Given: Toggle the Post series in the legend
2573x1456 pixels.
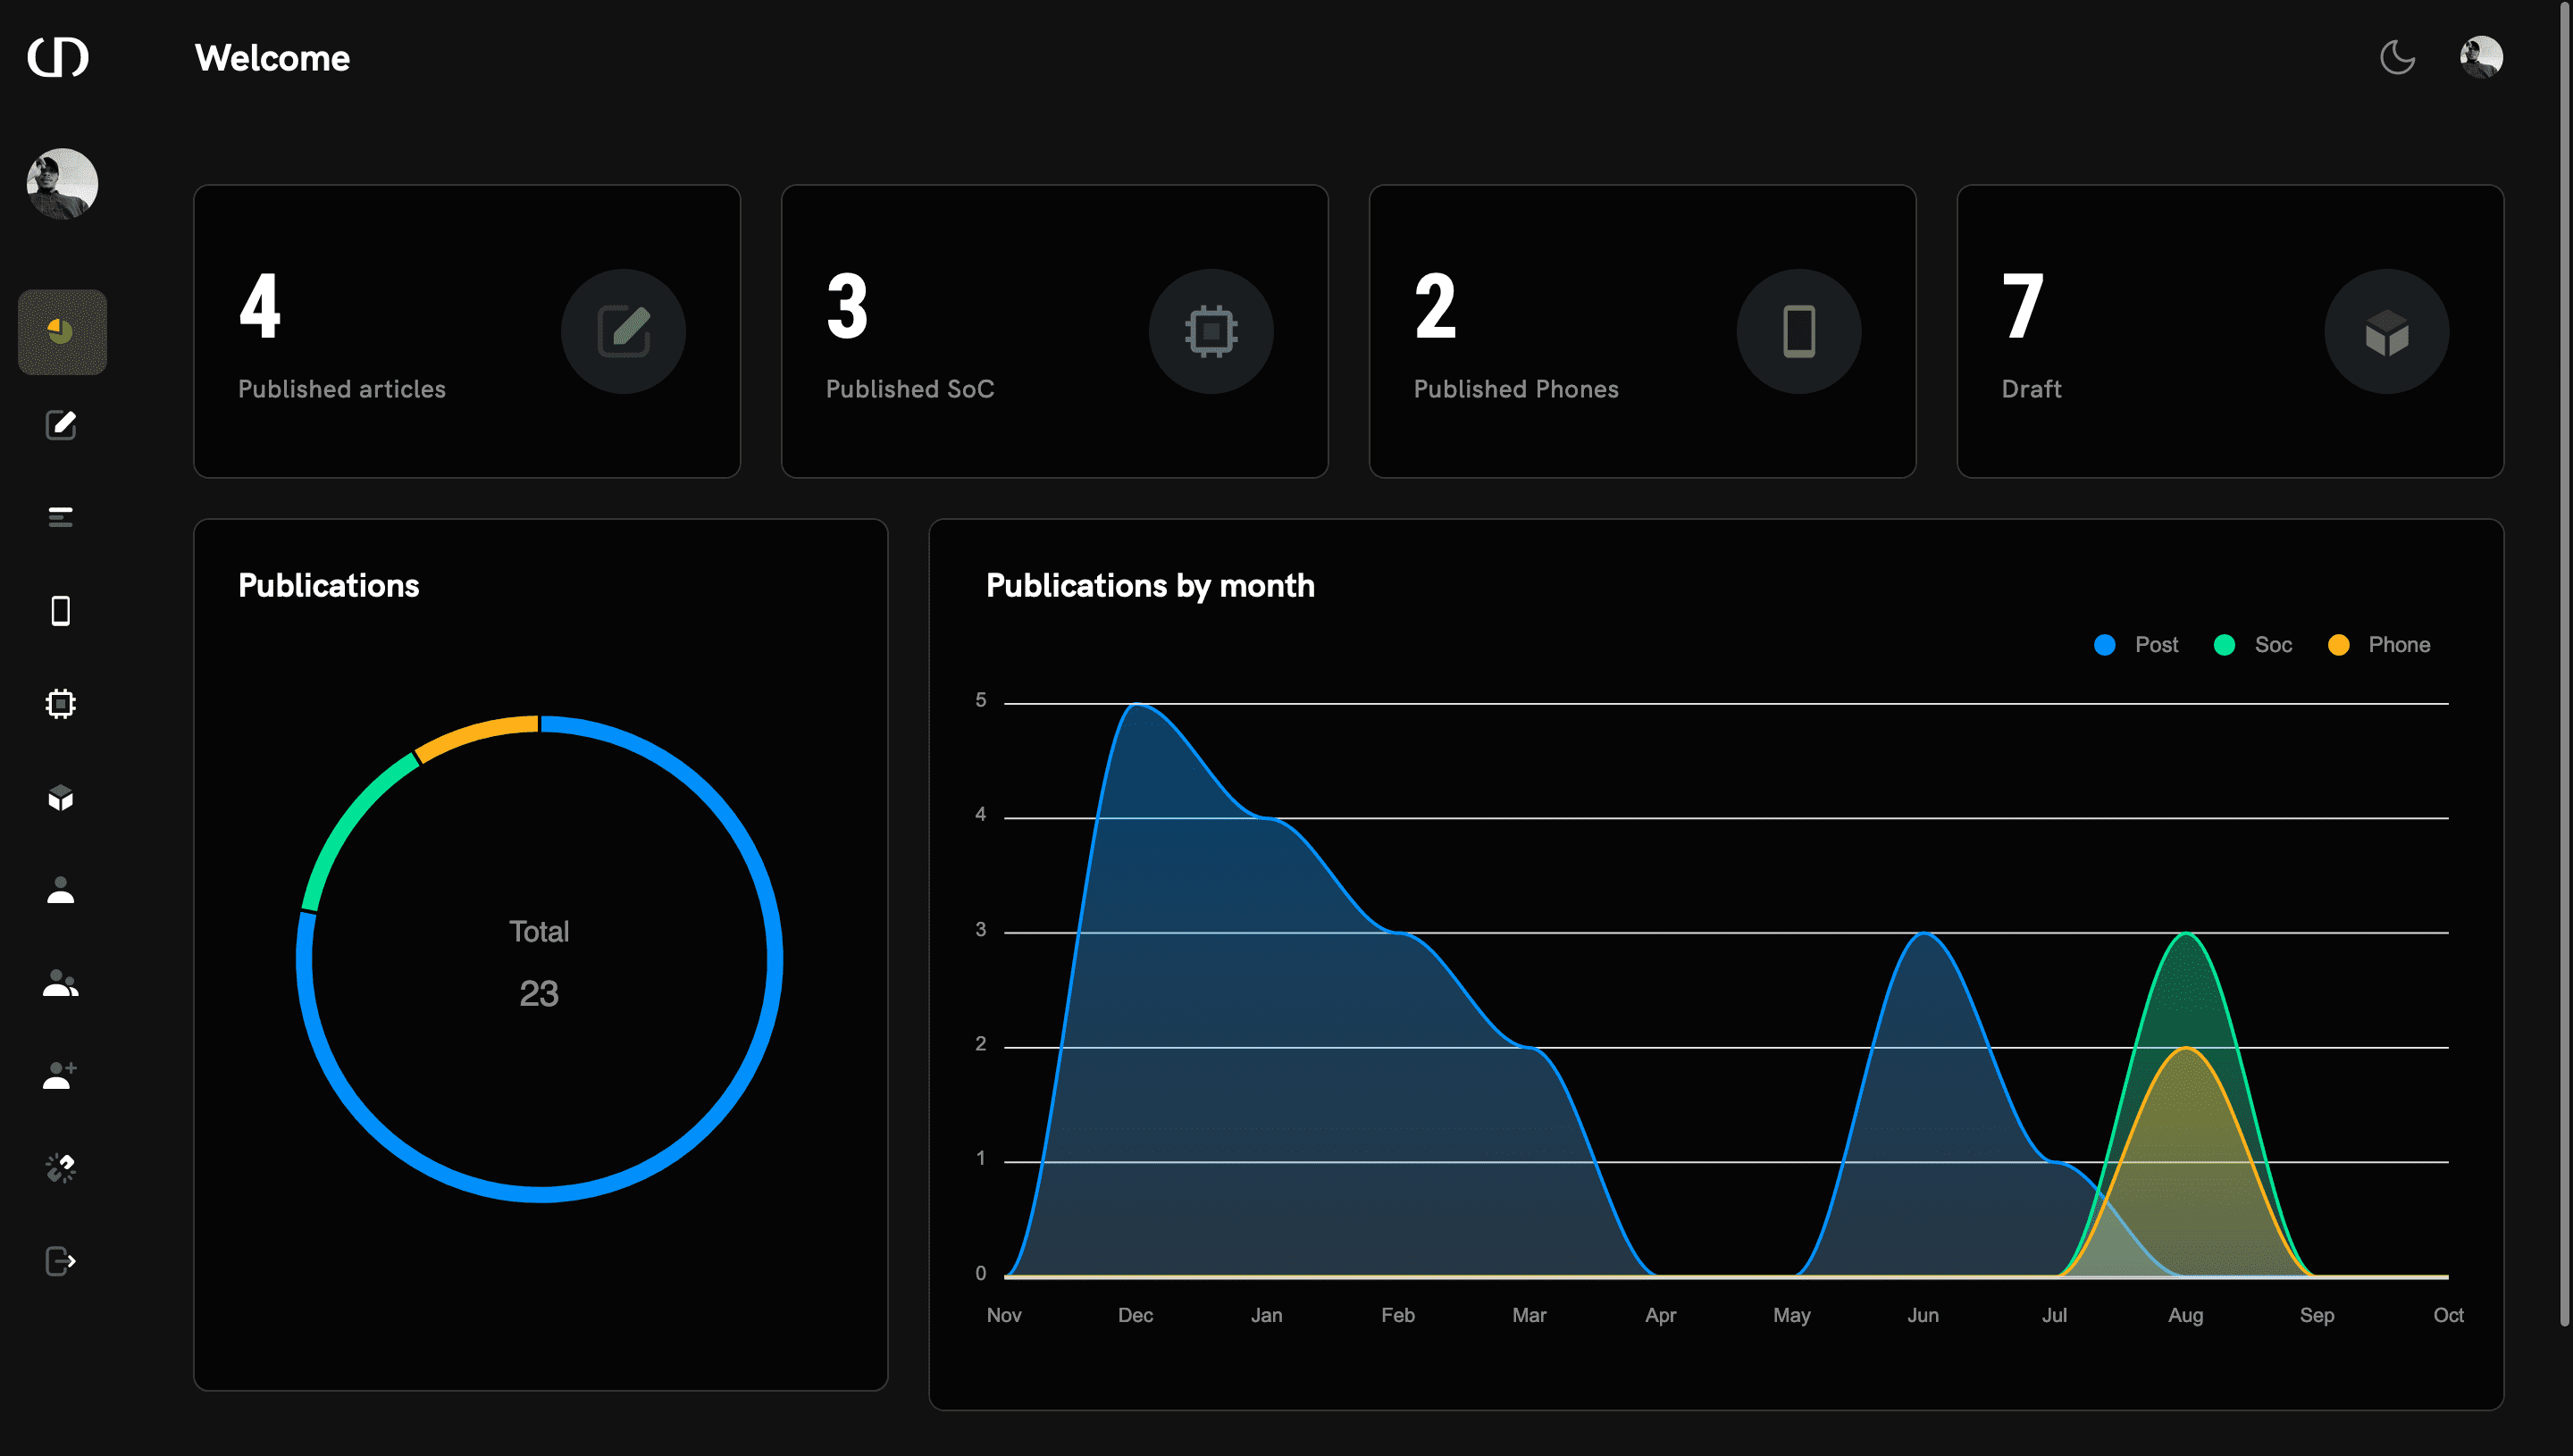Looking at the screenshot, I should pyautogui.click(x=2136, y=645).
